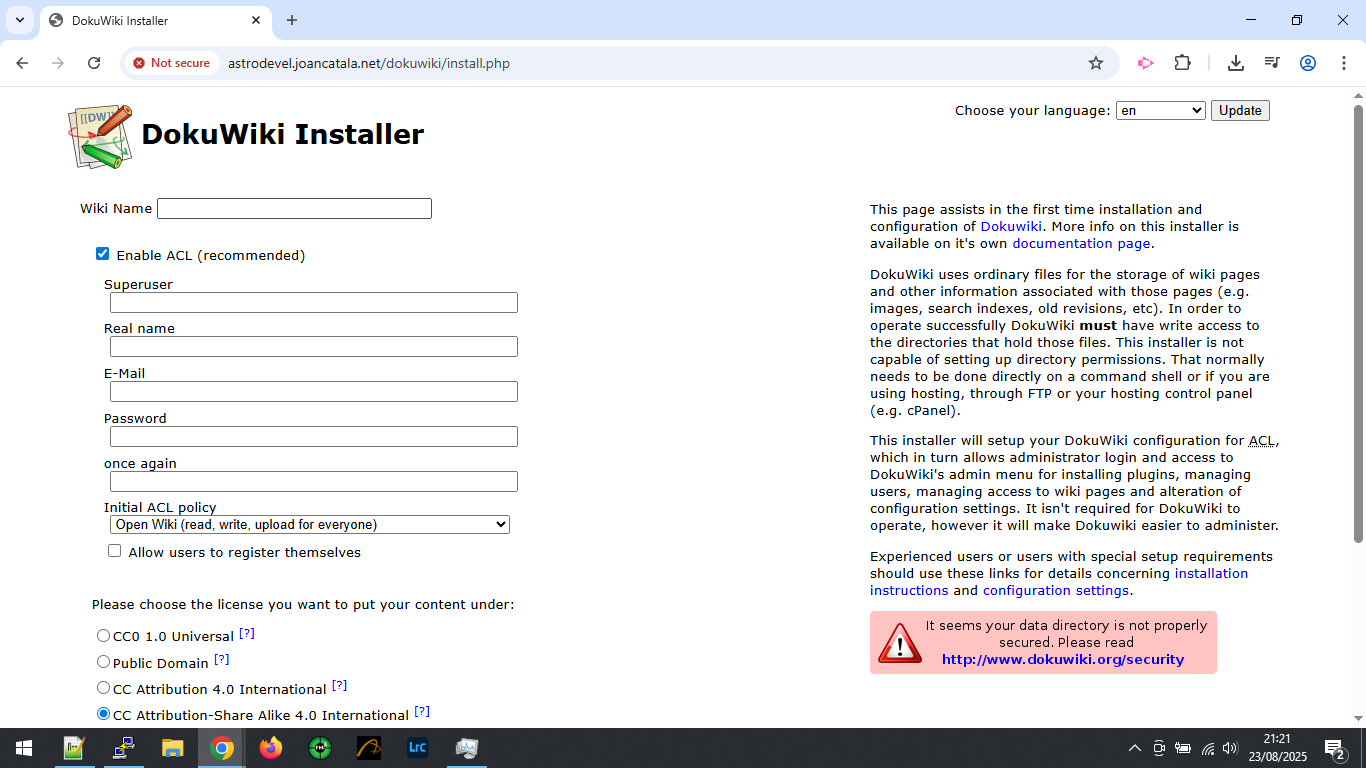Click the once again password field
This screenshot has width=1366, height=768.
[314, 481]
